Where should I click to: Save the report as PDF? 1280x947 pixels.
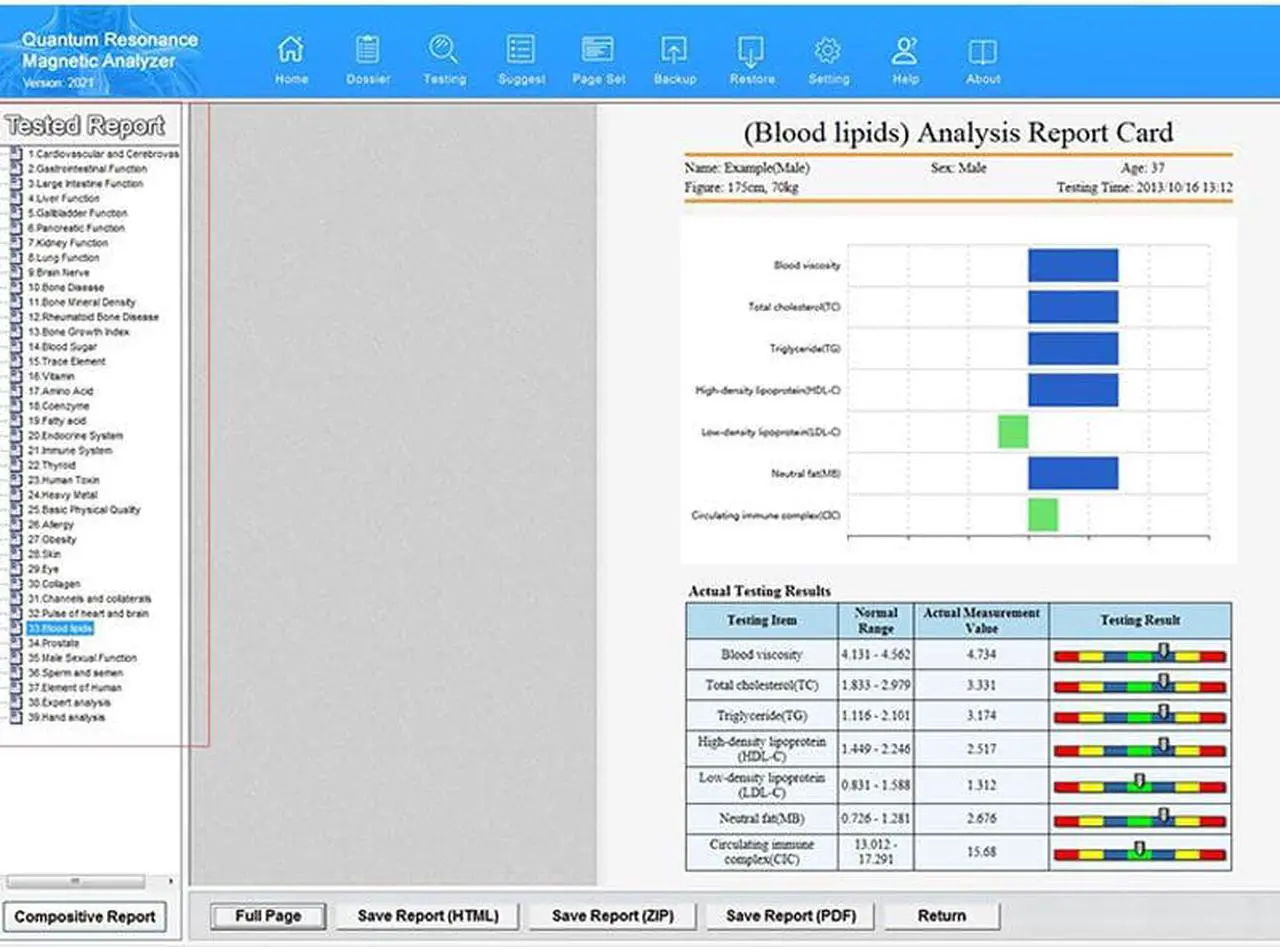pyautogui.click(x=781, y=916)
